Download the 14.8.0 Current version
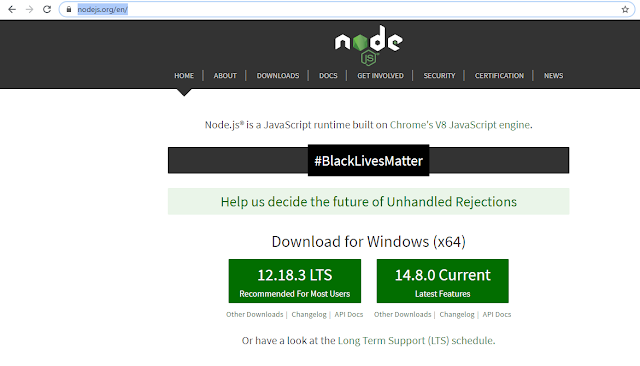 pos(442,281)
